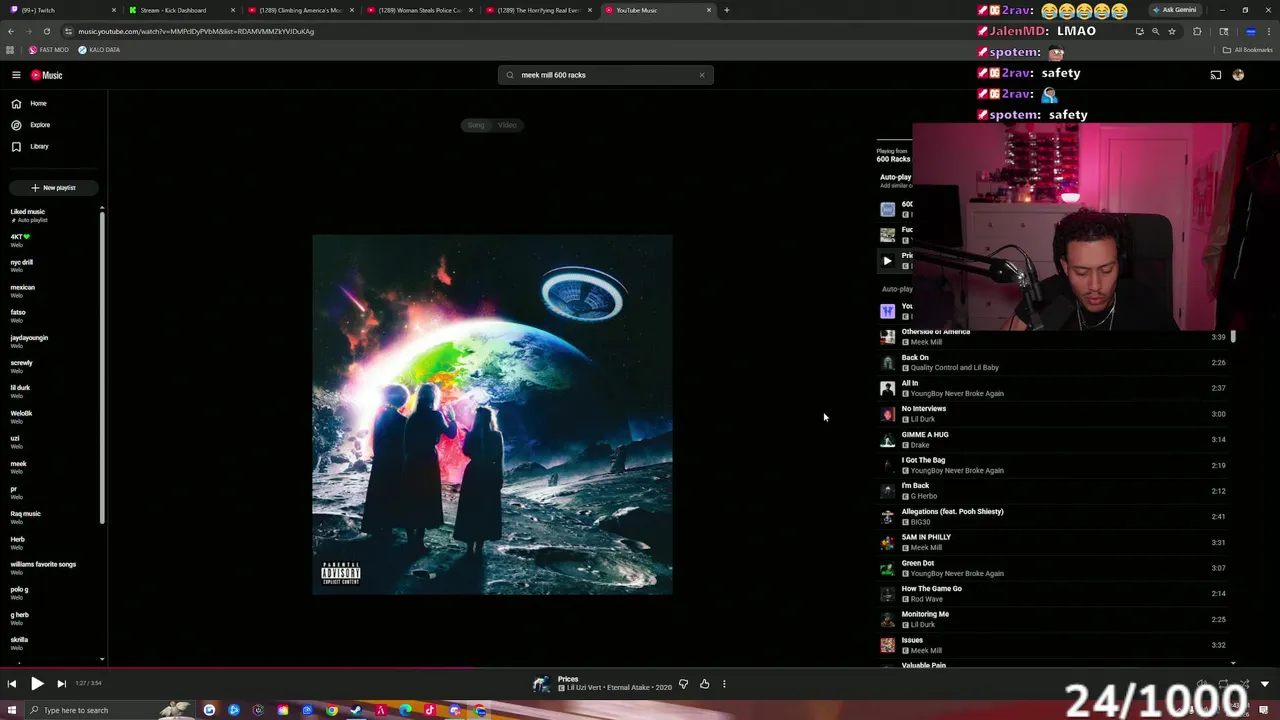Bookmark this page with the star

1172,31
